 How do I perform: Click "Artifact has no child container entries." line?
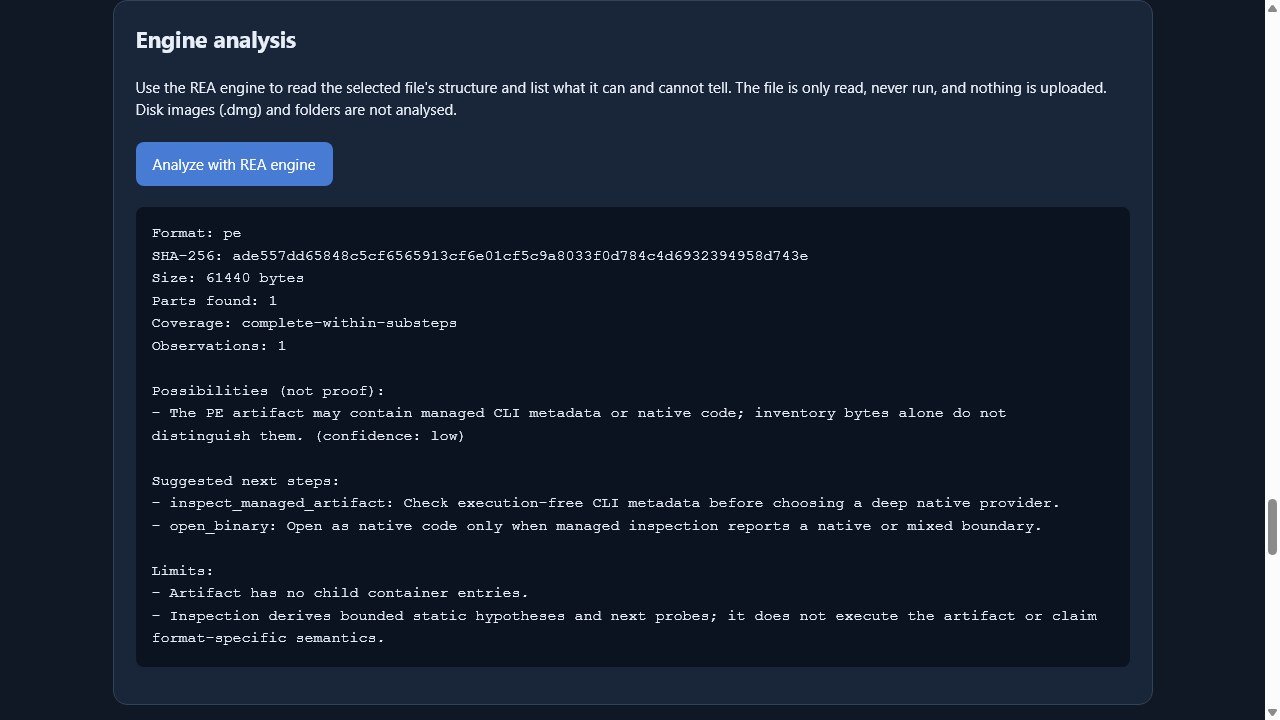pyautogui.click(x=340, y=593)
